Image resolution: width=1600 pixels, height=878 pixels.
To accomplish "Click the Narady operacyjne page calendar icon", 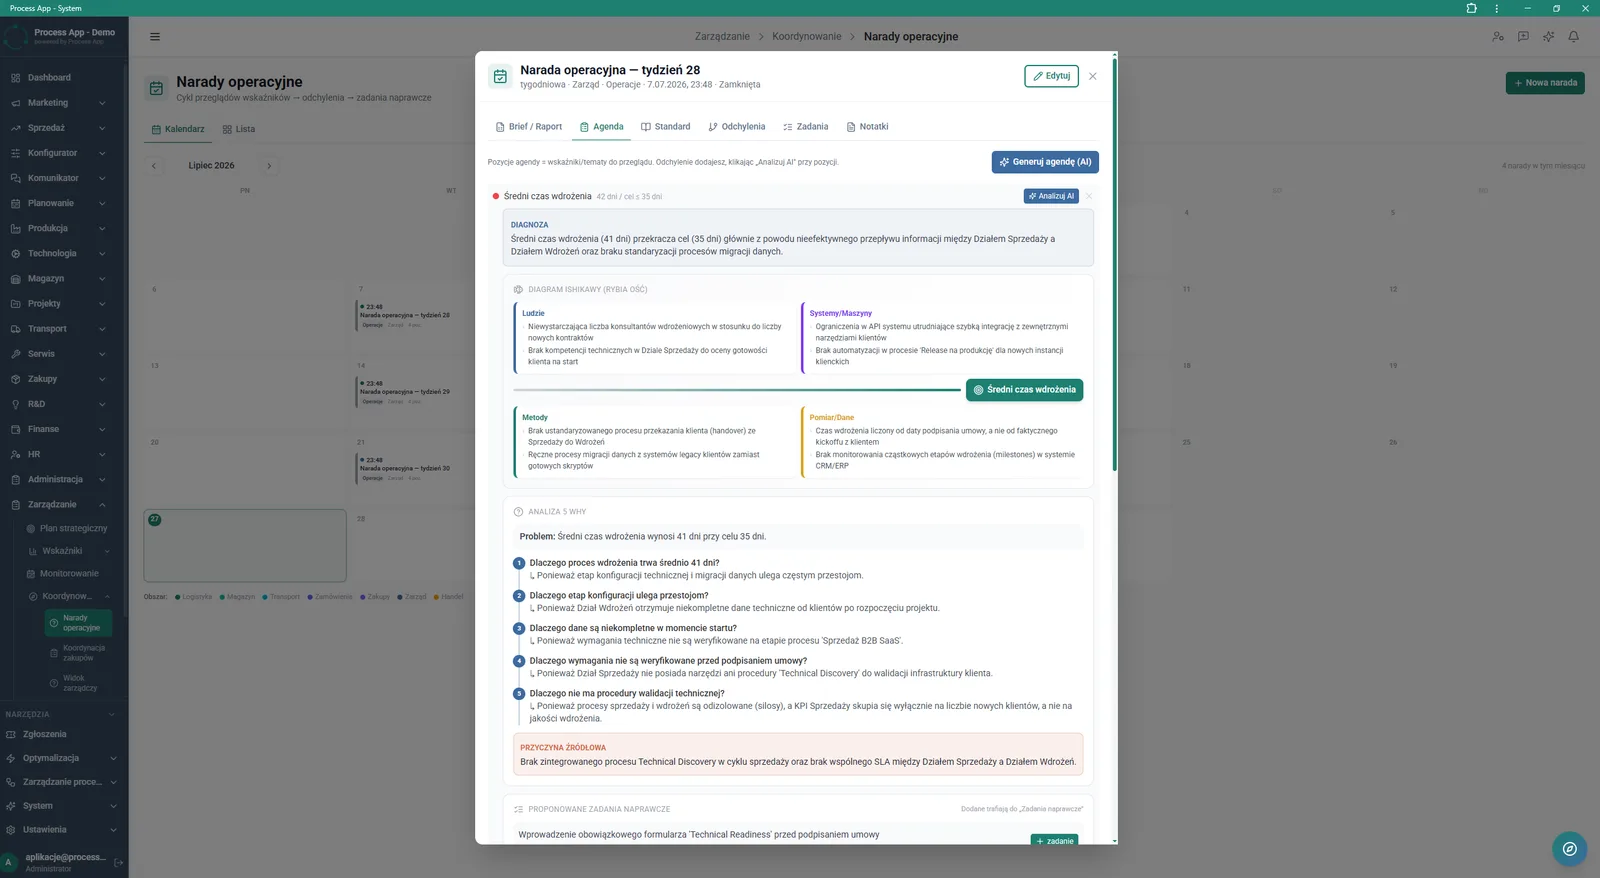I will [156, 89].
